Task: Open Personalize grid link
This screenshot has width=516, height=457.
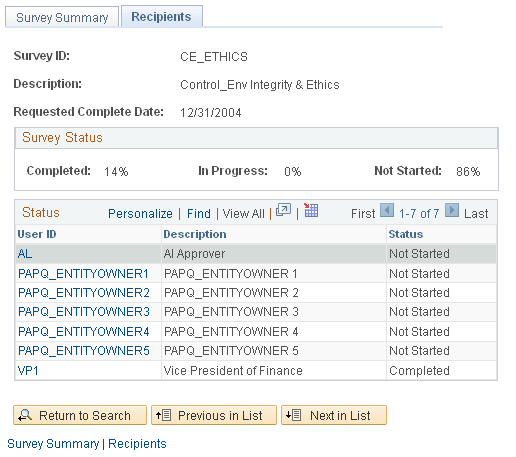Action: (140, 213)
